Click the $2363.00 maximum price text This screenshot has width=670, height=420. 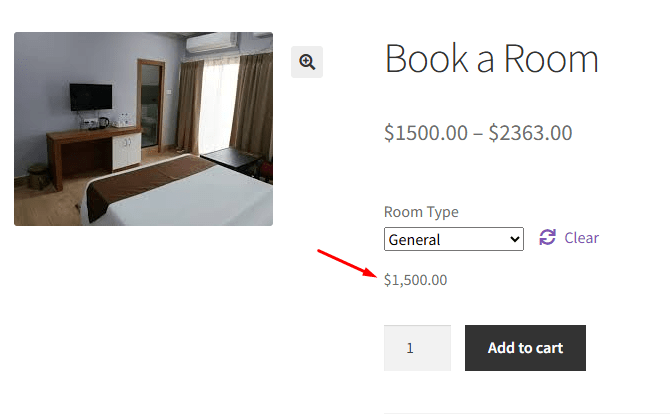[530, 133]
